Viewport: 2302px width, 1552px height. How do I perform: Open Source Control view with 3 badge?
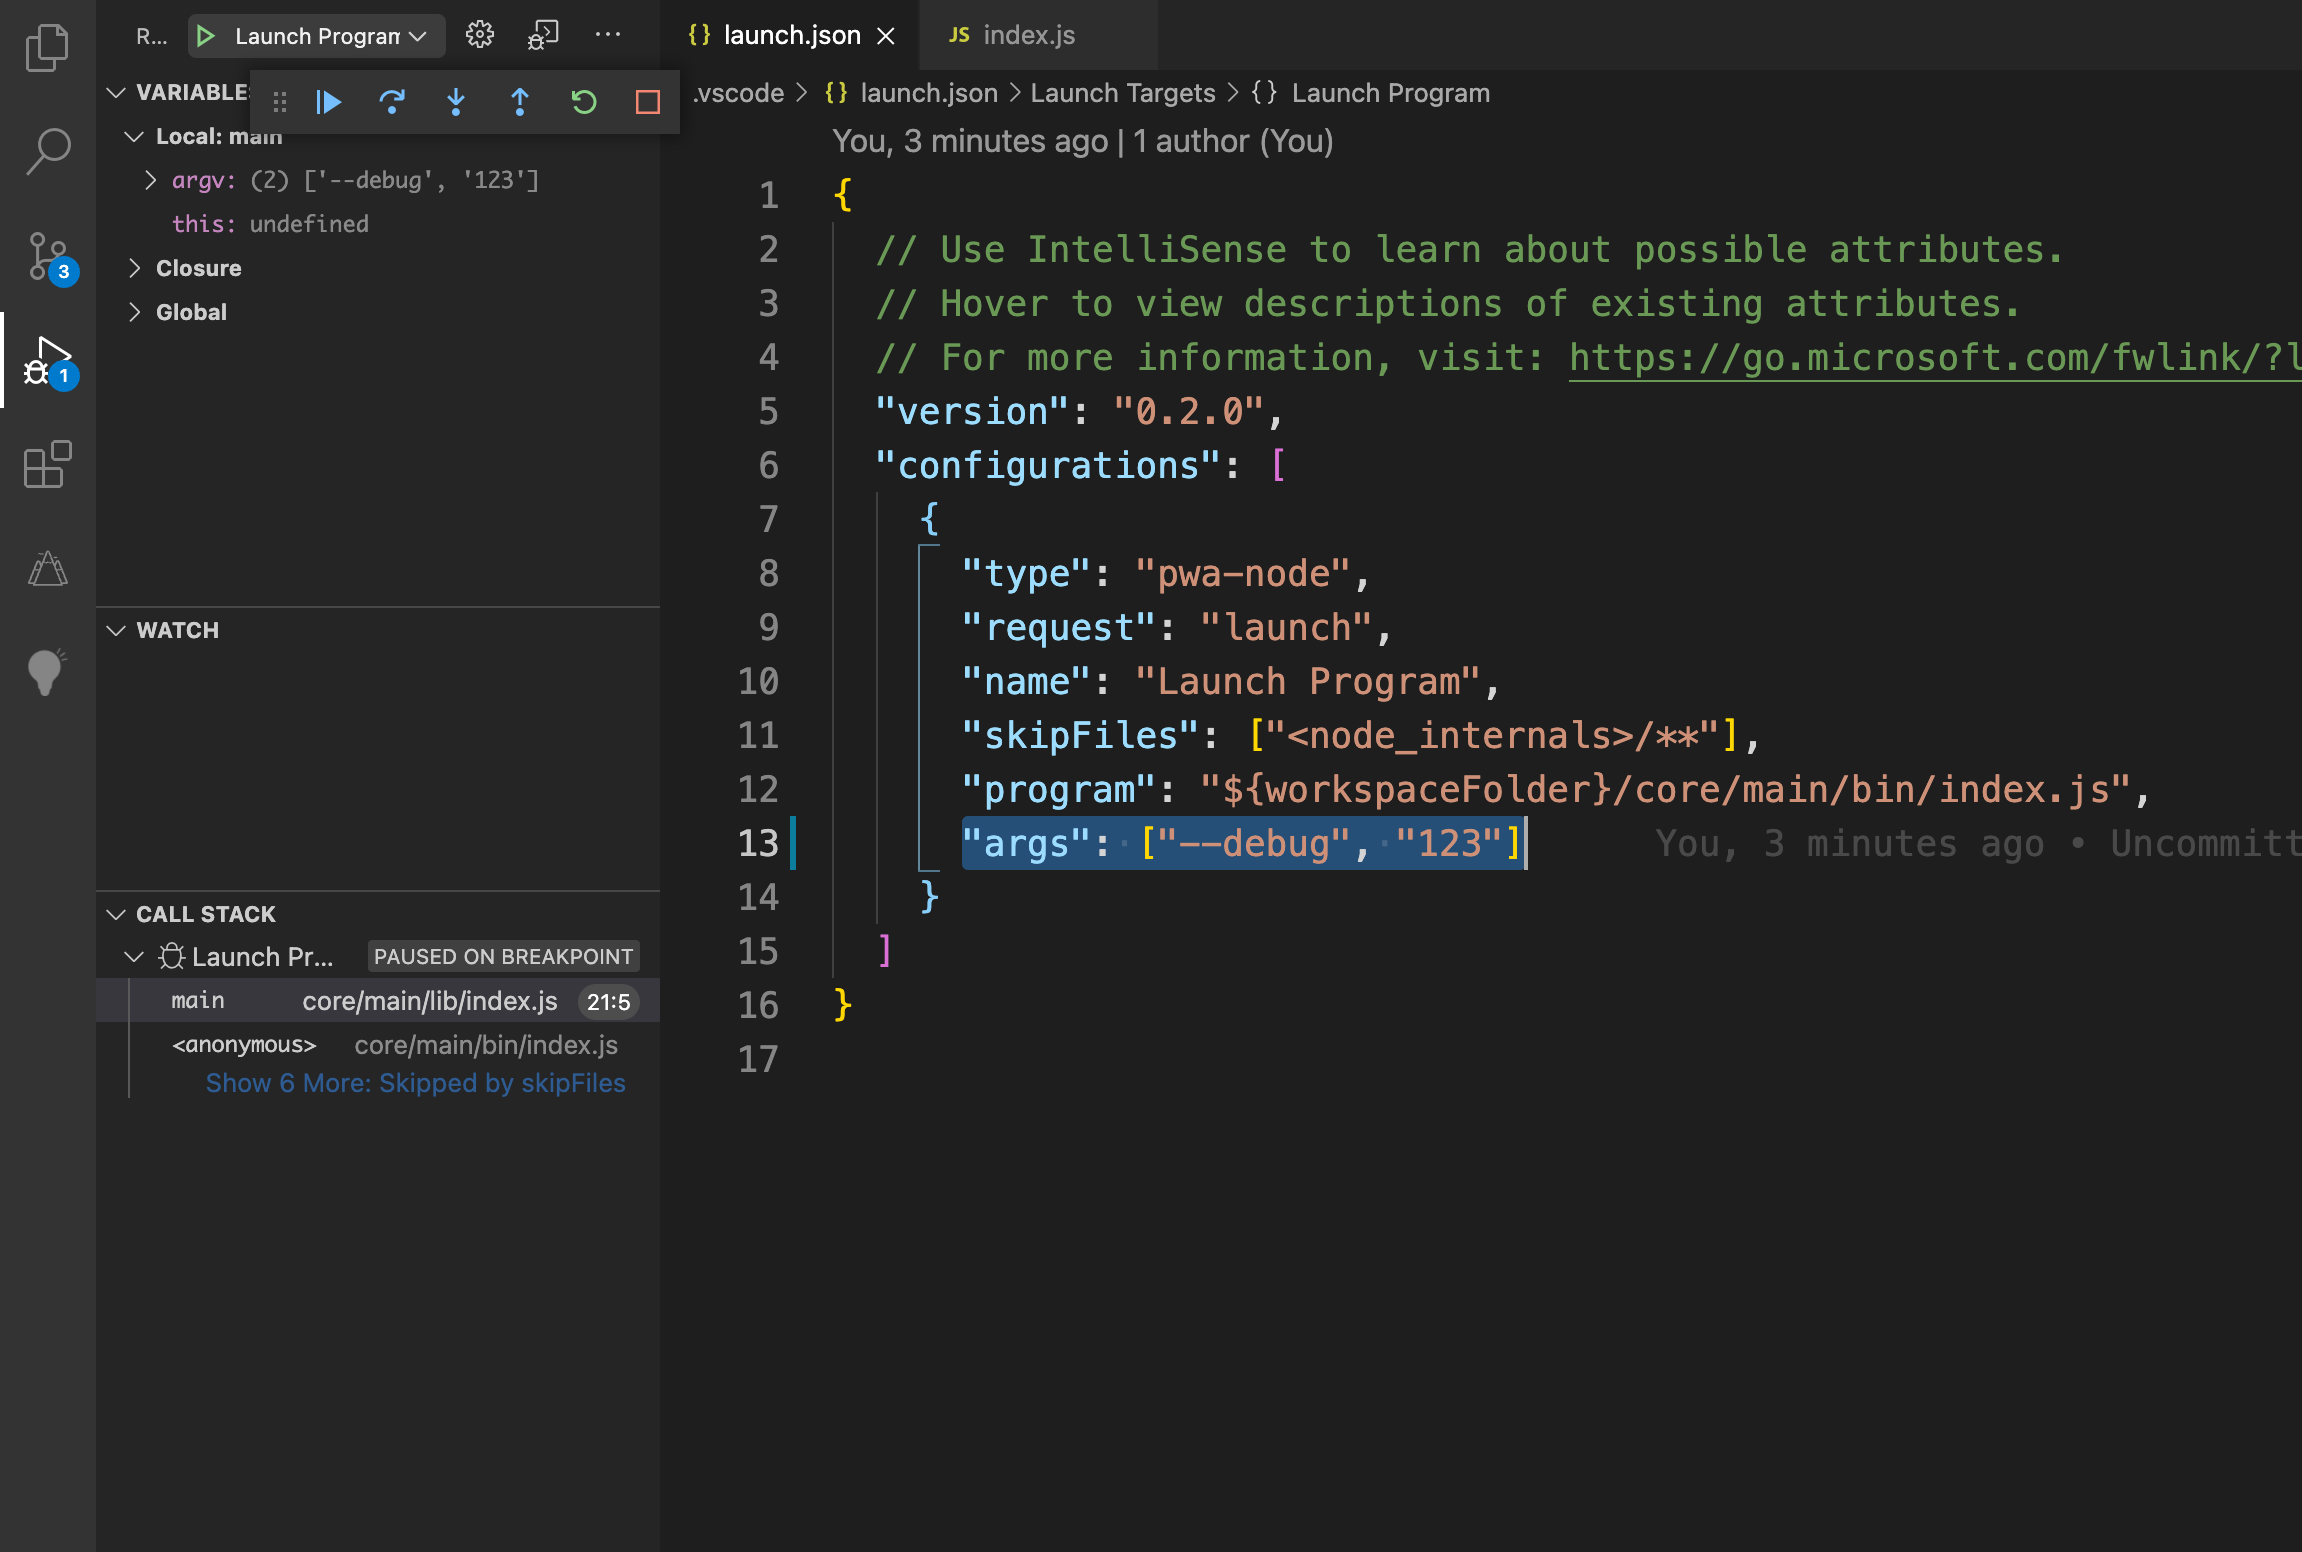pos(47,258)
